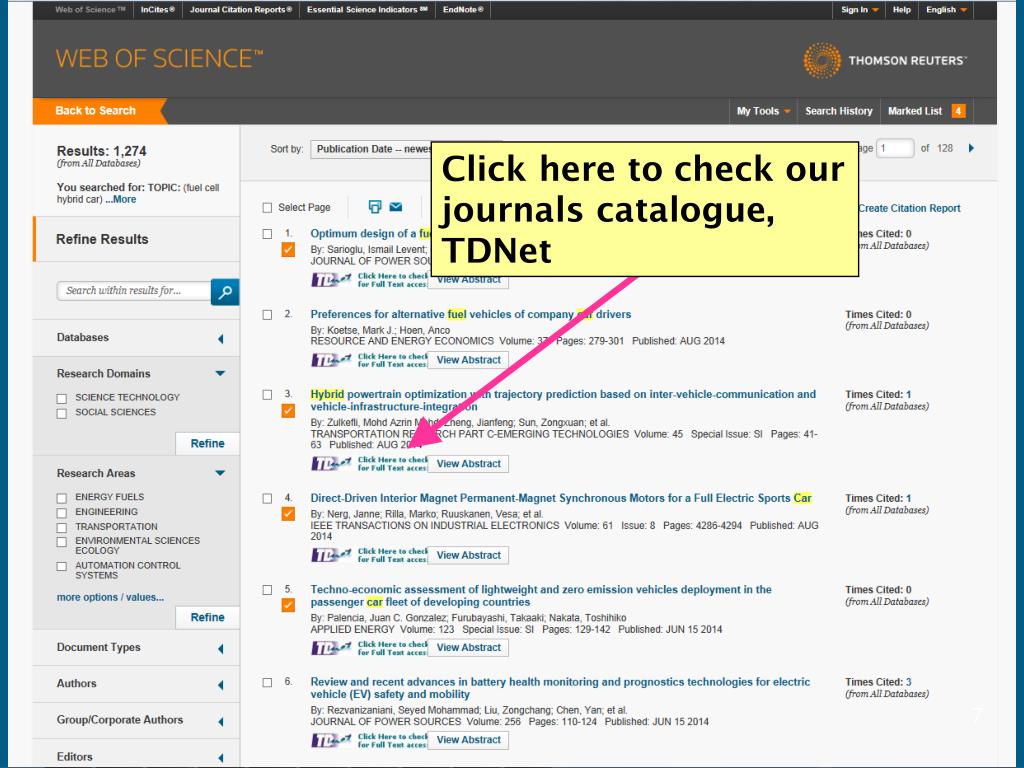Click the ...More link after search query

coord(121,200)
